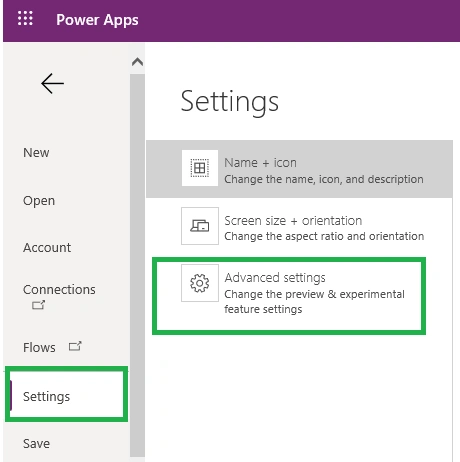Screen dimensions: 460x462
Task: Click the sidebar scroll-up chevron
Action: [x=137, y=62]
